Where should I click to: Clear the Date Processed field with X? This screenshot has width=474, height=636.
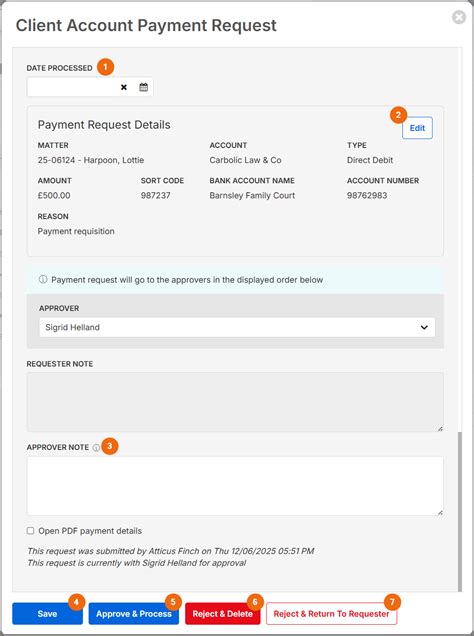tap(124, 87)
